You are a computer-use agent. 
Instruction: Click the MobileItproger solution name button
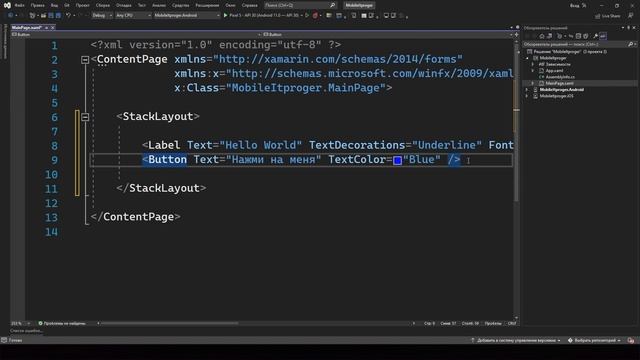pyautogui.click(x=359, y=5)
